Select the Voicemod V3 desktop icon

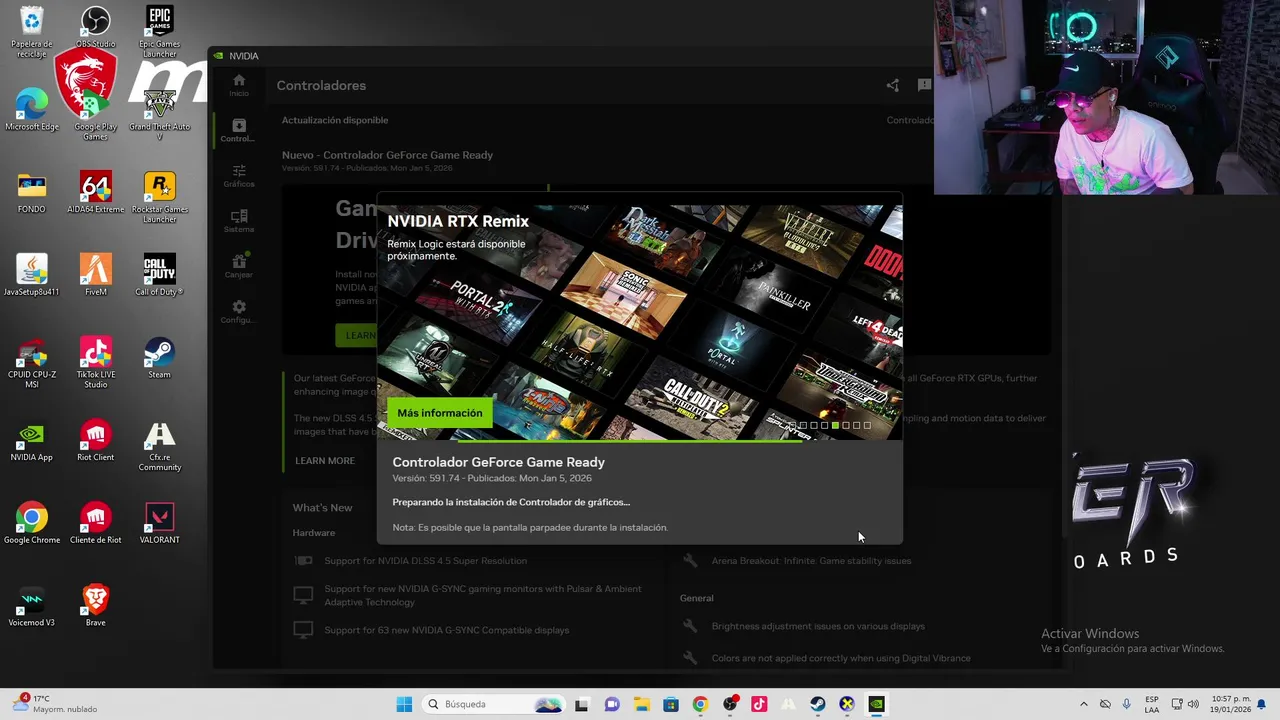pyautogui.click(x=32, y=608)
